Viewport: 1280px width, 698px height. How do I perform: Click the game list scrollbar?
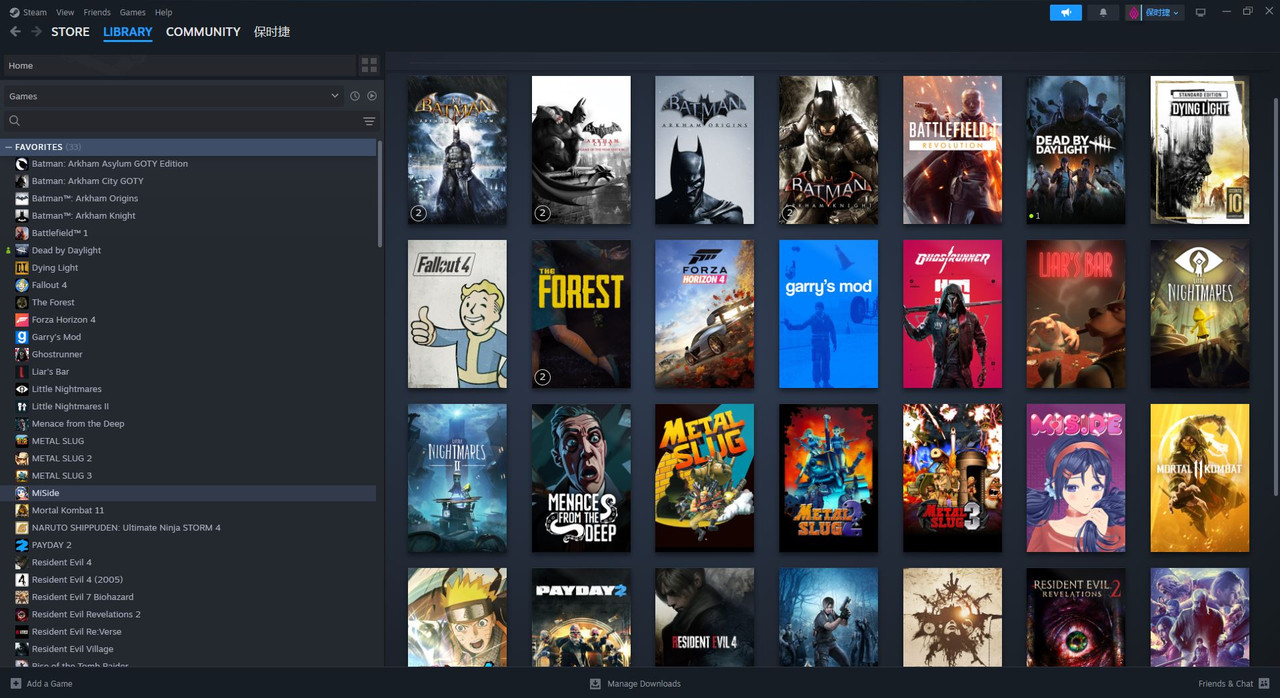pos(379,193)
